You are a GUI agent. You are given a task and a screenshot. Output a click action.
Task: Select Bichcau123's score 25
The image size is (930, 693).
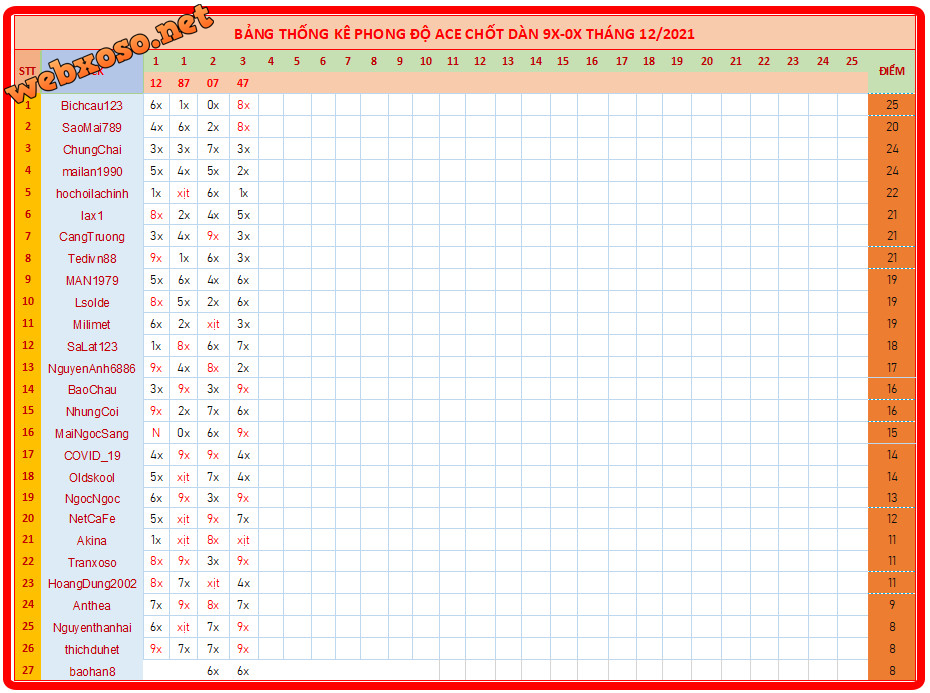(x=891, y=106)
